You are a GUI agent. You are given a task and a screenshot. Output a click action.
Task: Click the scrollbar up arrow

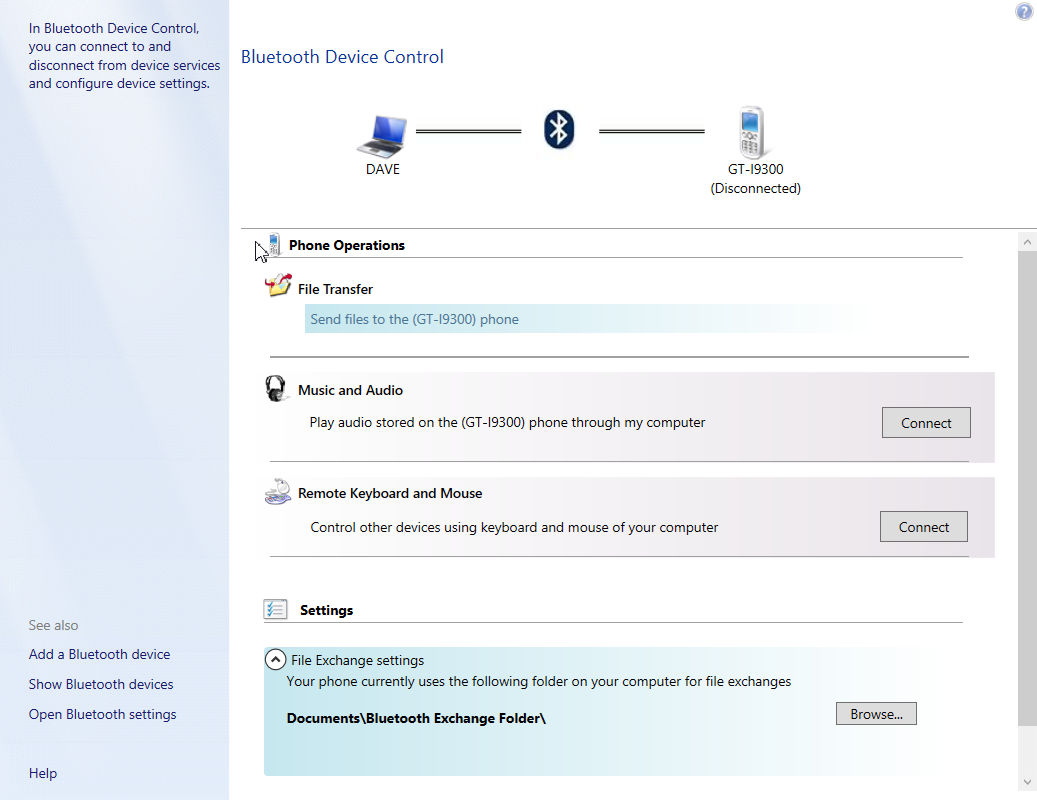(1027, 242)
